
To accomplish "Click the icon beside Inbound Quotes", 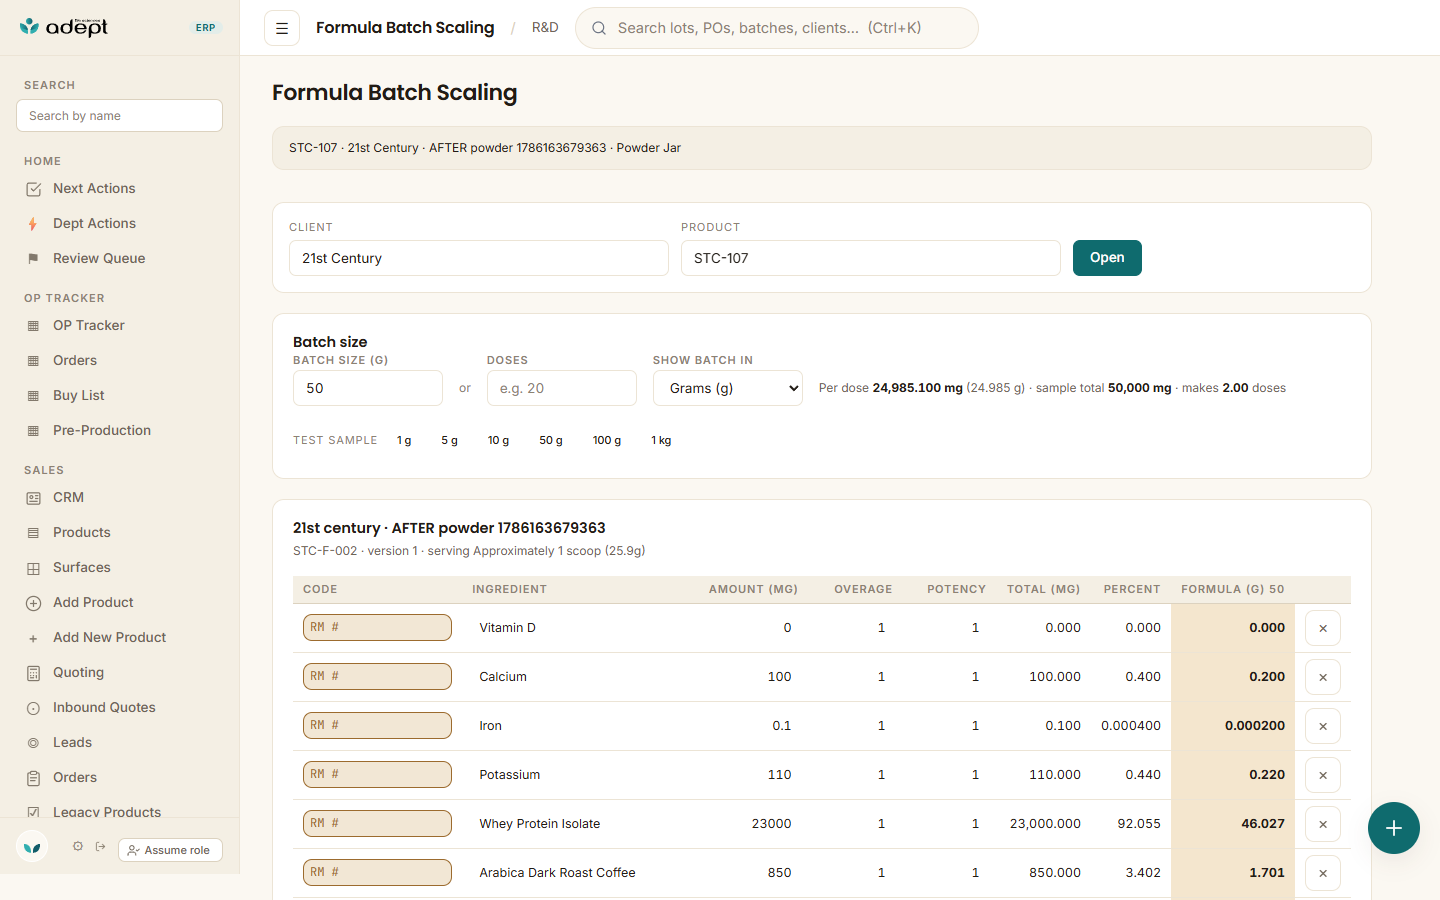I will [34, 708].
